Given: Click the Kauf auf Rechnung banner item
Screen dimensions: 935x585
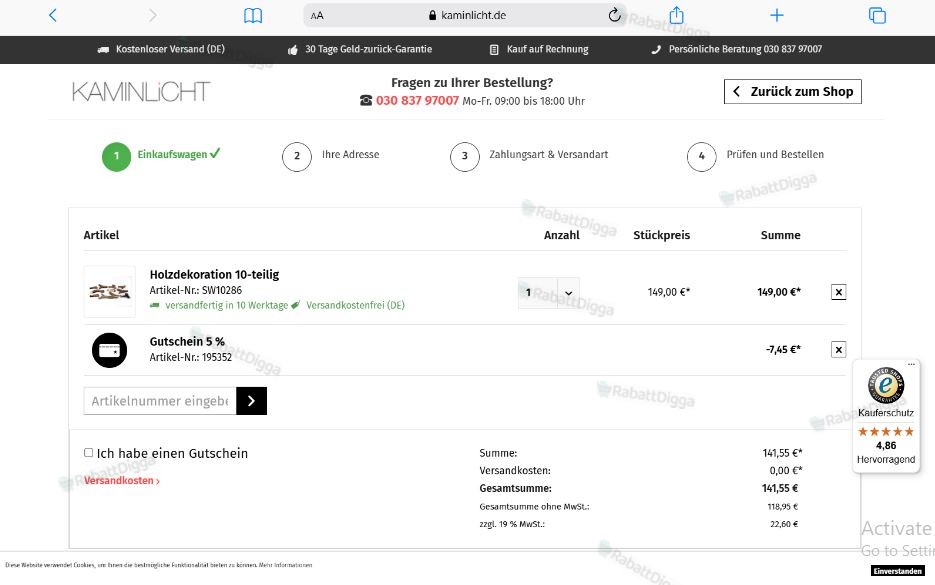Looking at the screenshot, I should 539,49.
